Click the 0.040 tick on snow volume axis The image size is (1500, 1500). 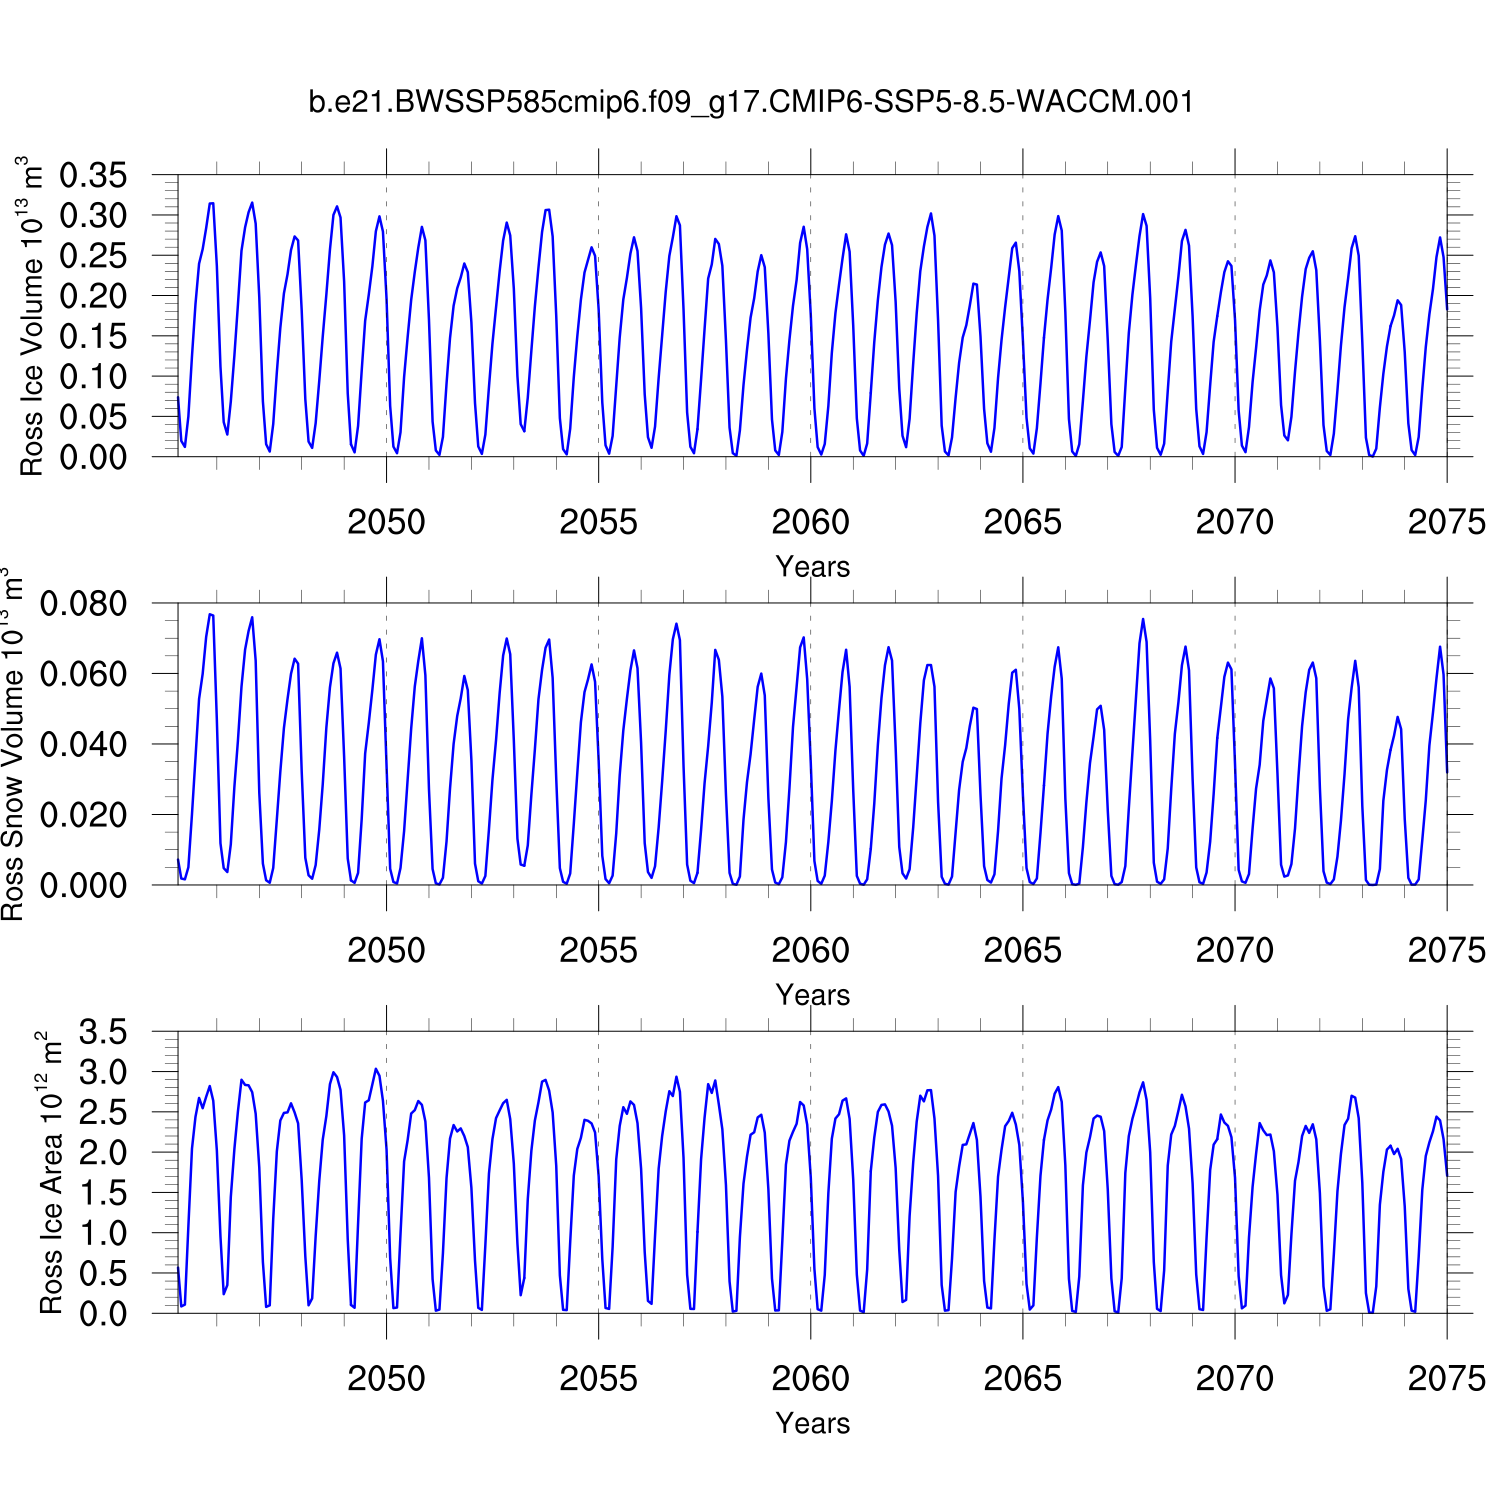pyautogui.click(x=83, y=744)
